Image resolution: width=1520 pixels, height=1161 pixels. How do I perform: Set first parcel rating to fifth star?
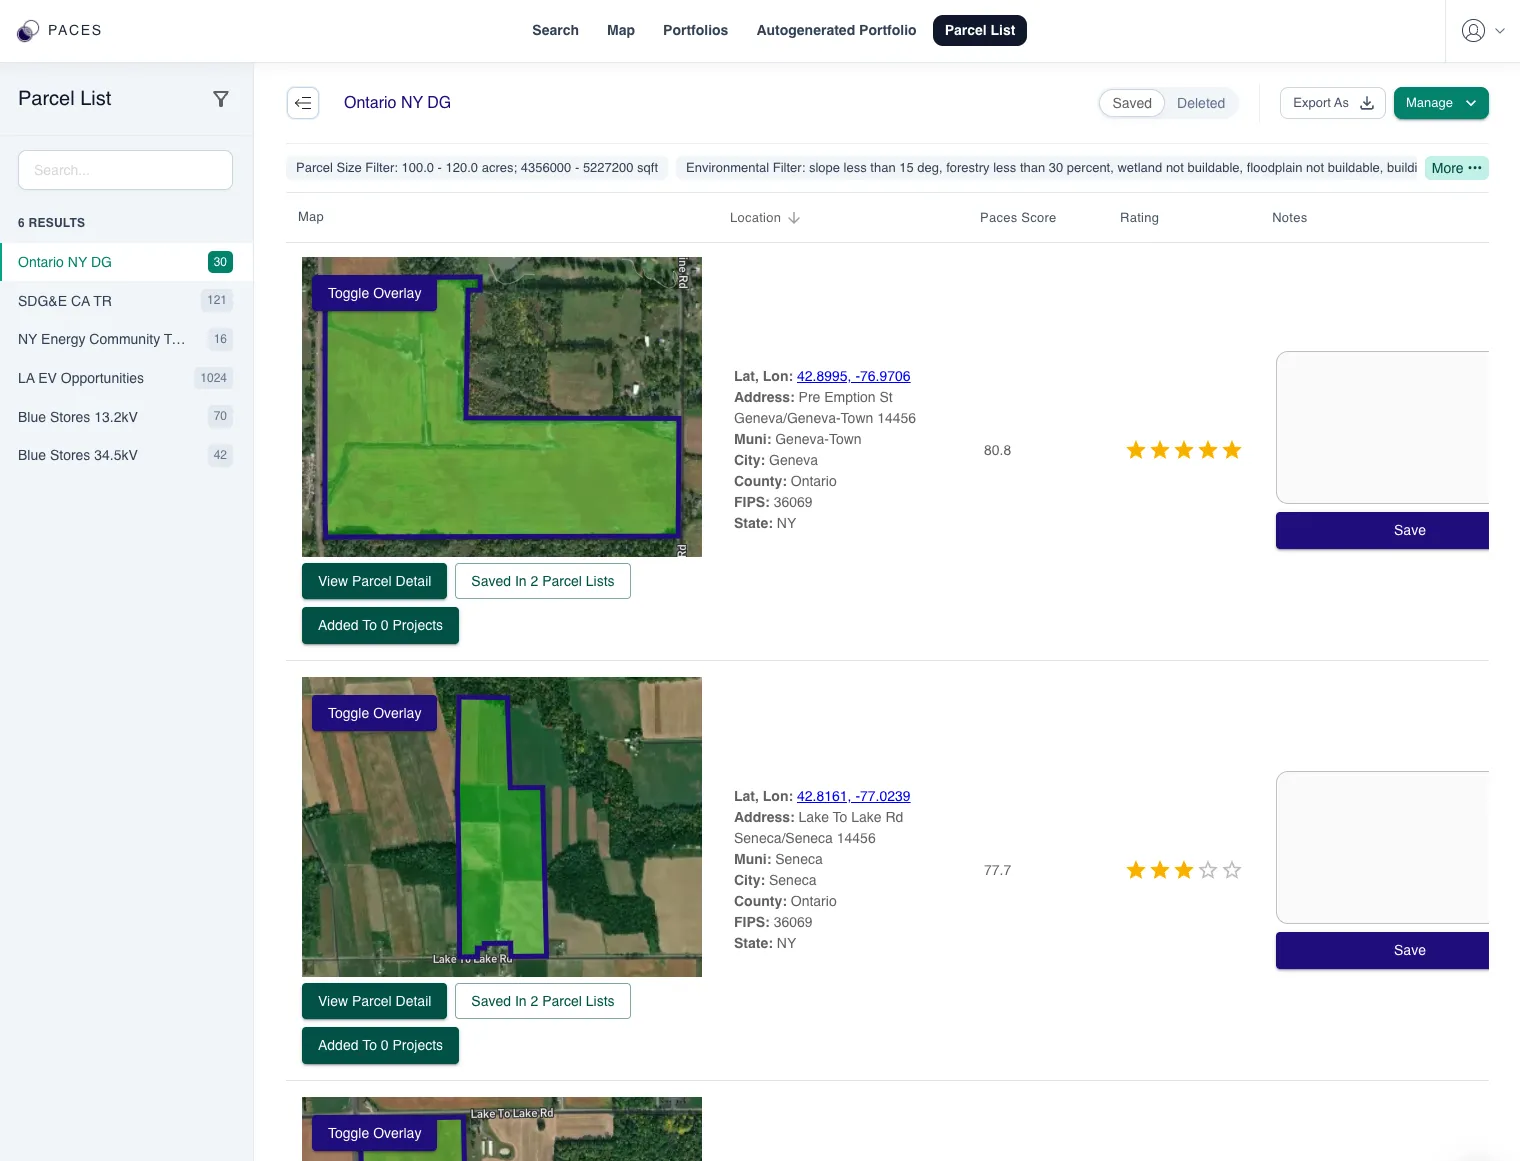tap(1232, 451)
